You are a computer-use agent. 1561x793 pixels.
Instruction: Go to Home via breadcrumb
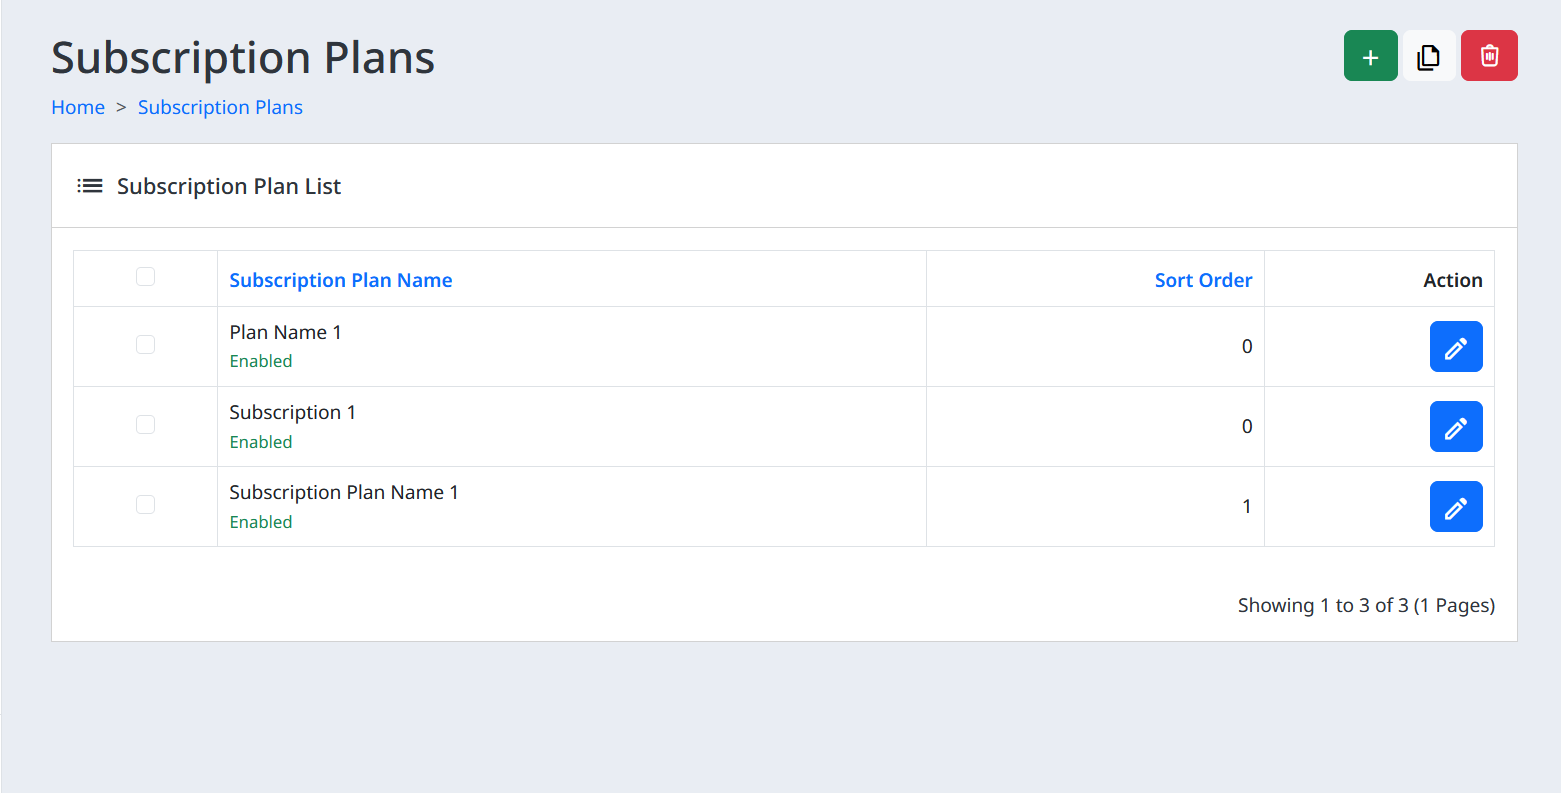click(78, 107)
